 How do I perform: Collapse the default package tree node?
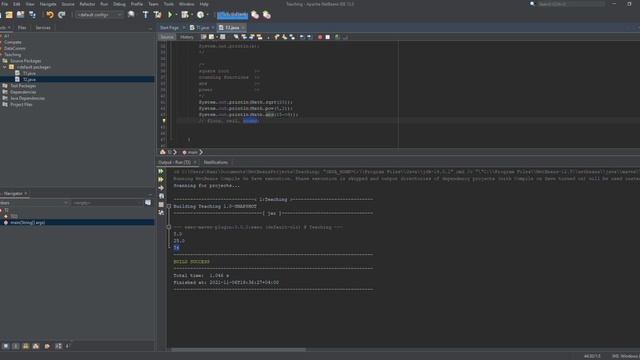point(4,67)
